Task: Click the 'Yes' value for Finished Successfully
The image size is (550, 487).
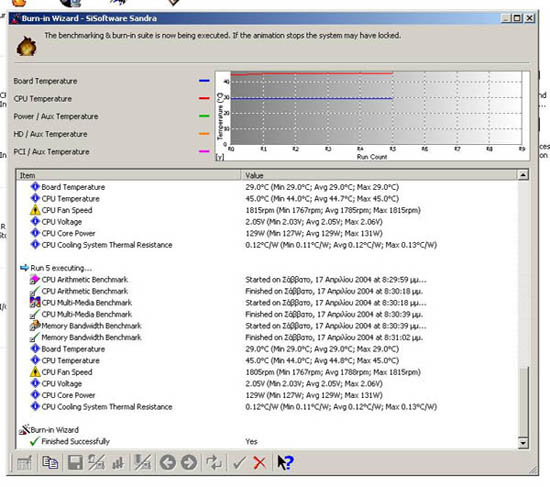Action: pyautogui.click(x=251, y=441)
